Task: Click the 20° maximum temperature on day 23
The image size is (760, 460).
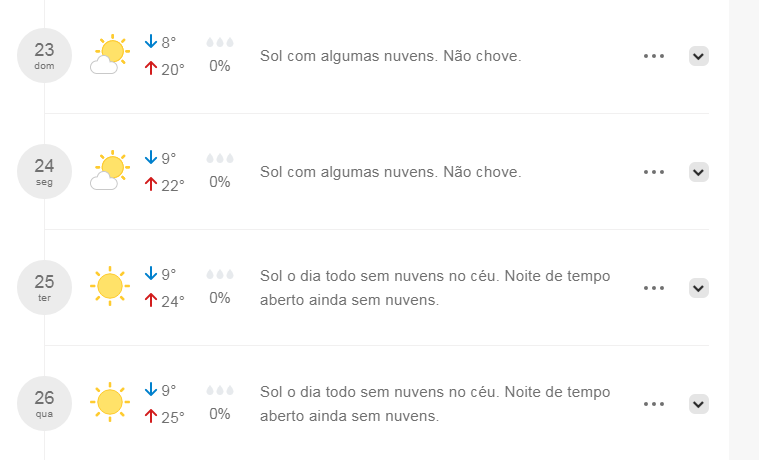Action: [x=165, y=69]
